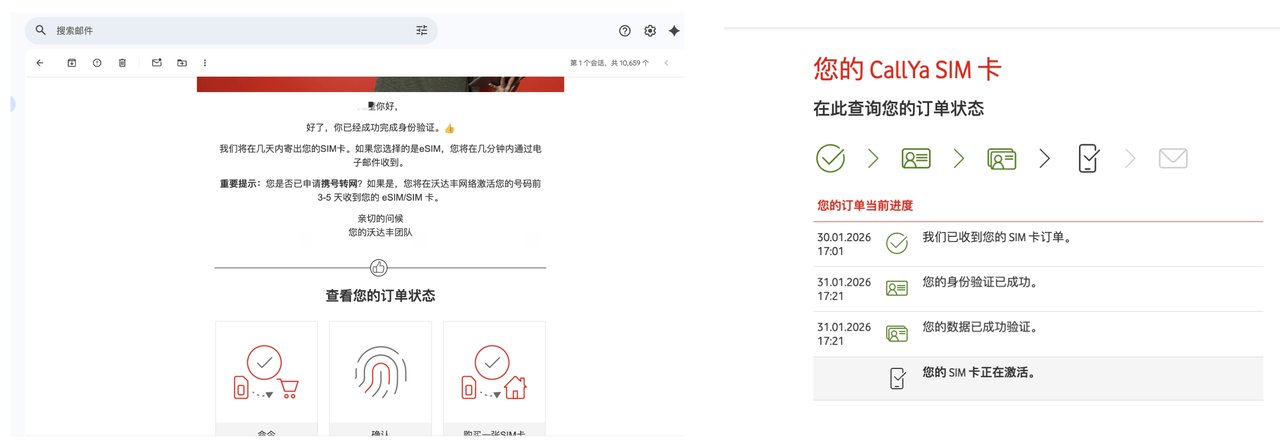Click green checkmark step in progress bar
1280x444 pixels.
[x=831, y=158]
